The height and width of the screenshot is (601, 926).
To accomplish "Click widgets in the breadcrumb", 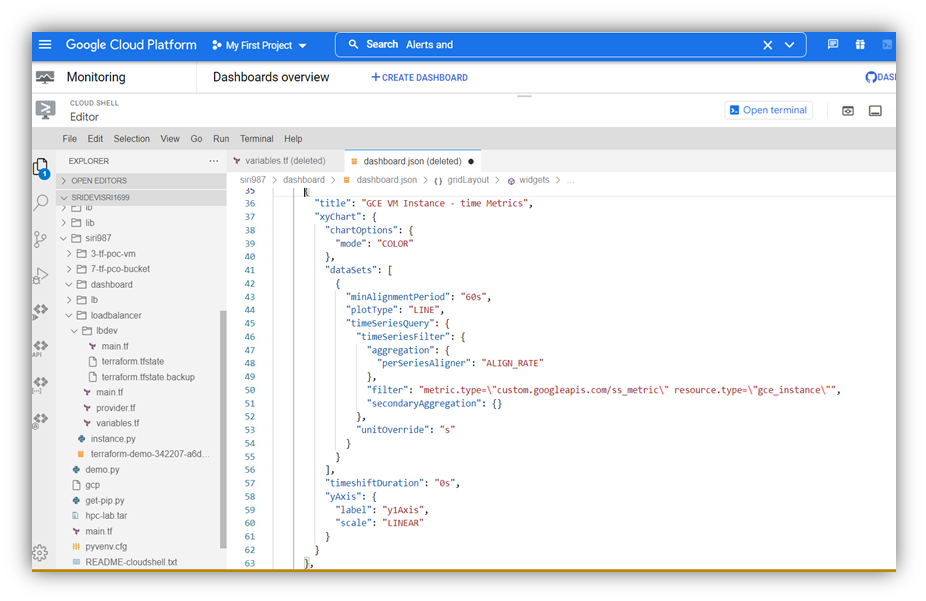I will point(534,180).
